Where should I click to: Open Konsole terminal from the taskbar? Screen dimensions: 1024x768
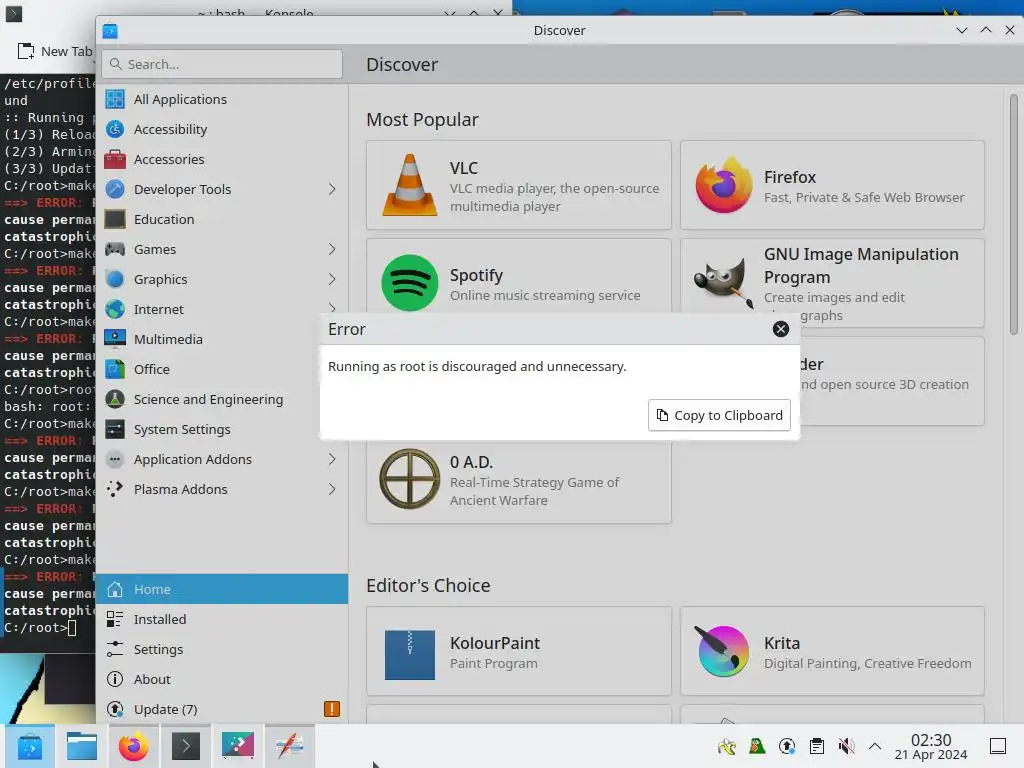click(x=185, y=746)
